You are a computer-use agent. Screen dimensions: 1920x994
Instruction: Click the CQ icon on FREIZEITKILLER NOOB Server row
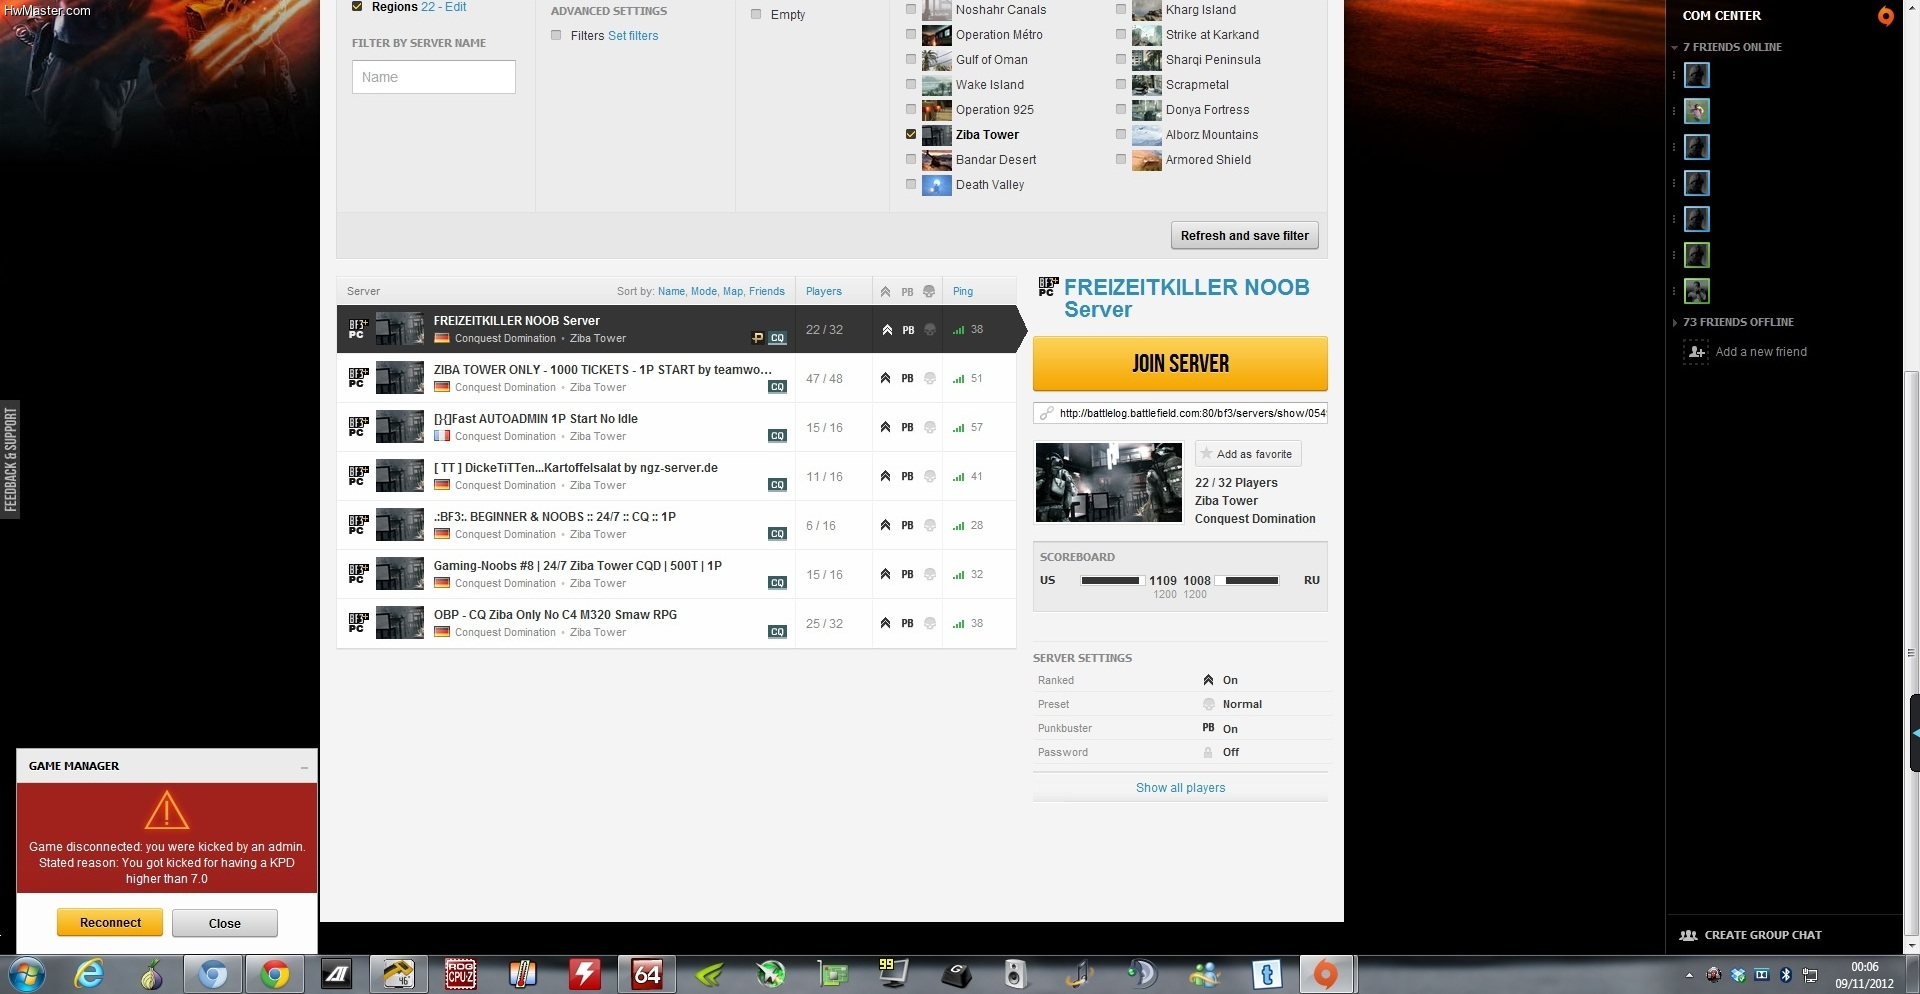tap(777, 338)
